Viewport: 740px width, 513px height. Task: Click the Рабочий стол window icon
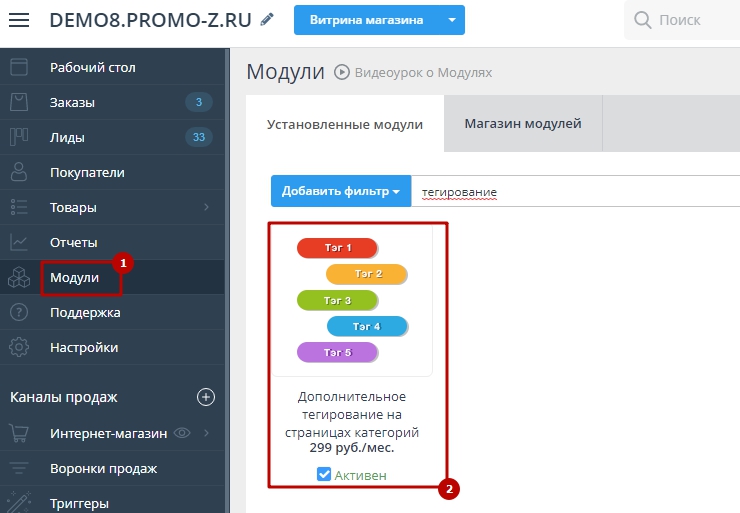click(19, 67)
